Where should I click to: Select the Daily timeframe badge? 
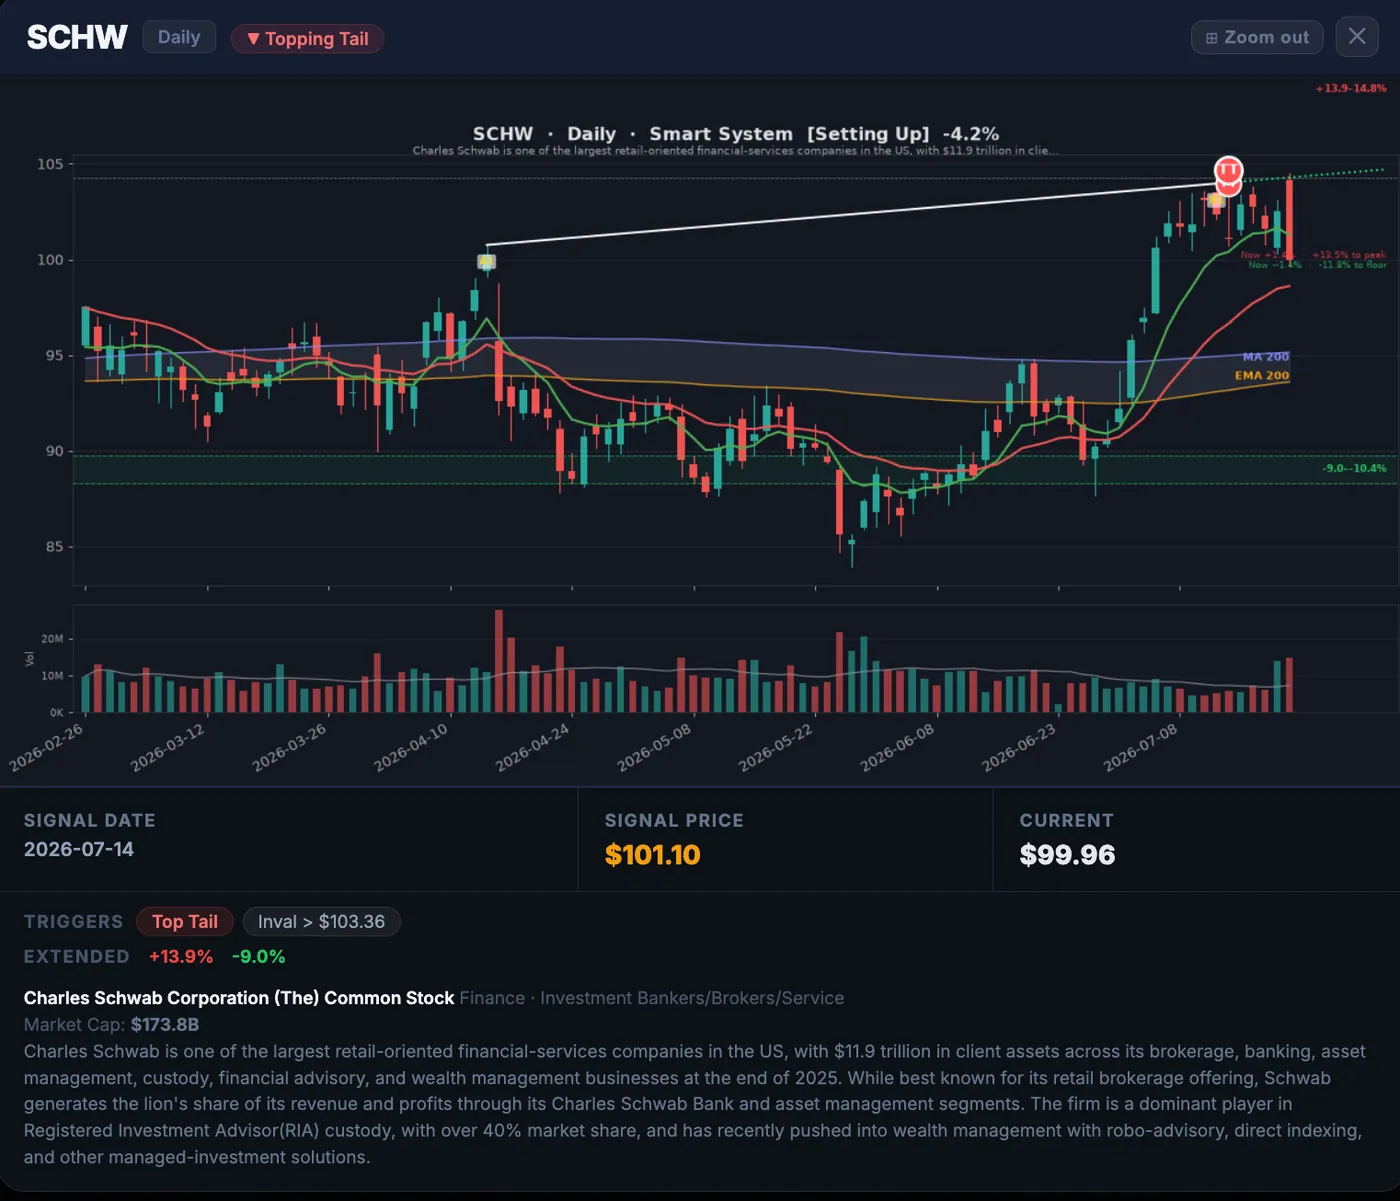point(179,37)
